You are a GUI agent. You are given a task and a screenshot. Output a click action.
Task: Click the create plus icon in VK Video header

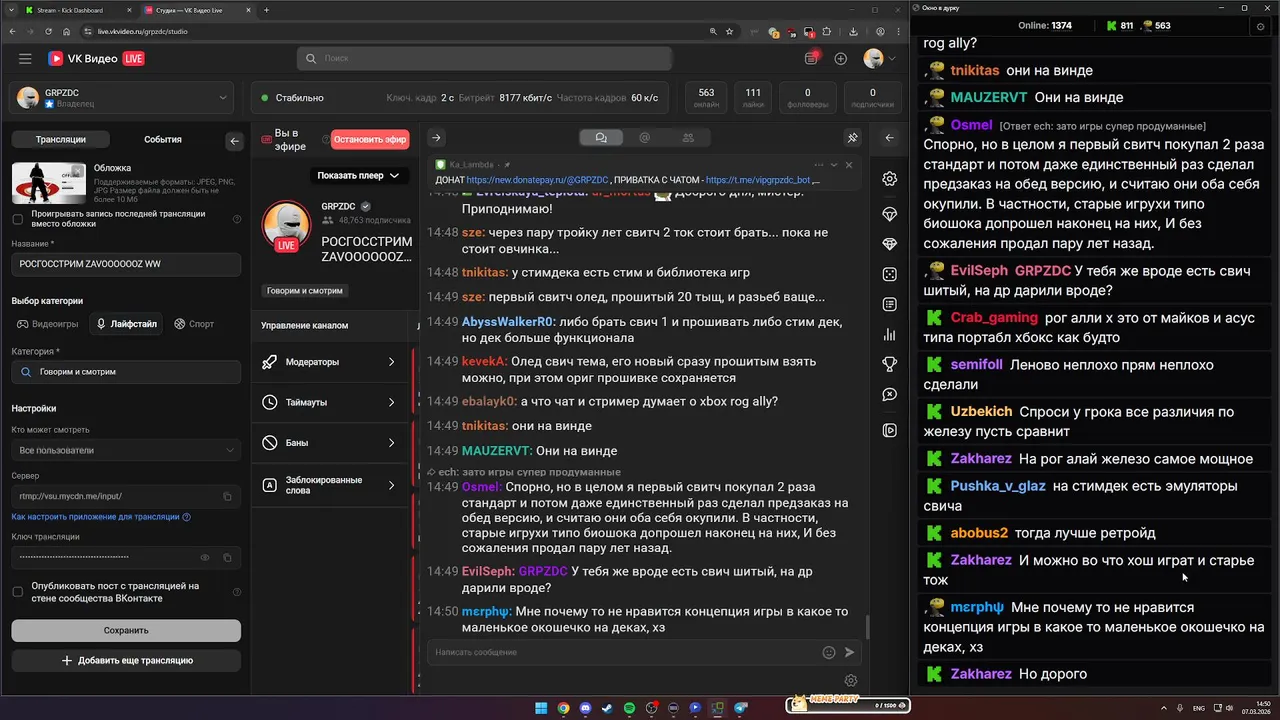[840, 59]
